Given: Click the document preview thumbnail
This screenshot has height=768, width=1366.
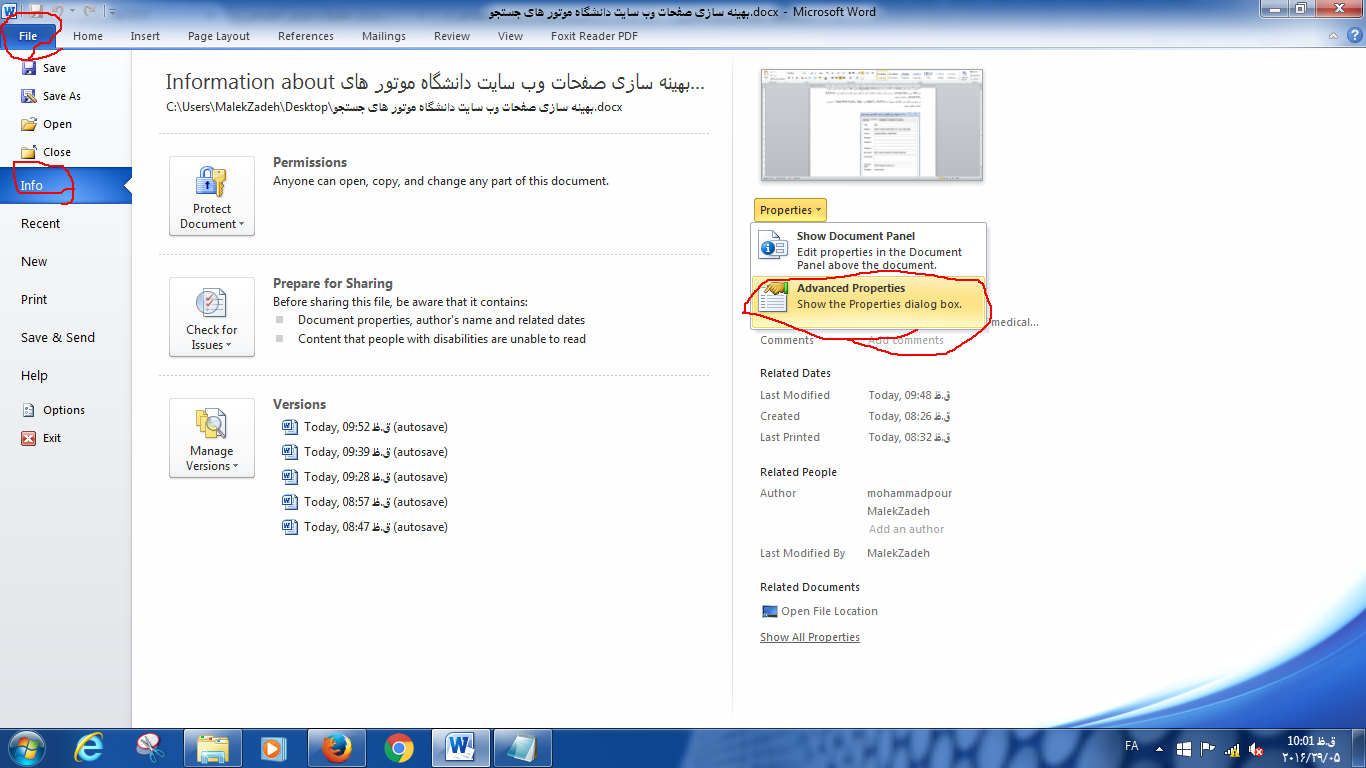Looking at the screenshot, I should coord(871,125).
